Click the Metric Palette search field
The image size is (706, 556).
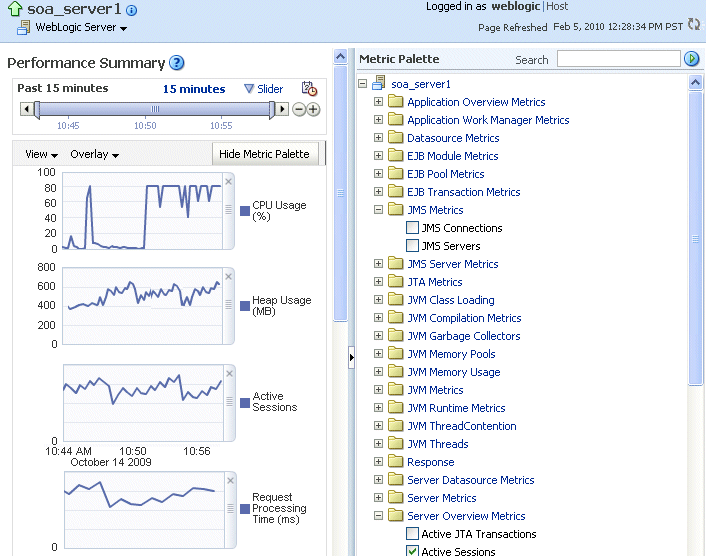(x=619, y=59)
